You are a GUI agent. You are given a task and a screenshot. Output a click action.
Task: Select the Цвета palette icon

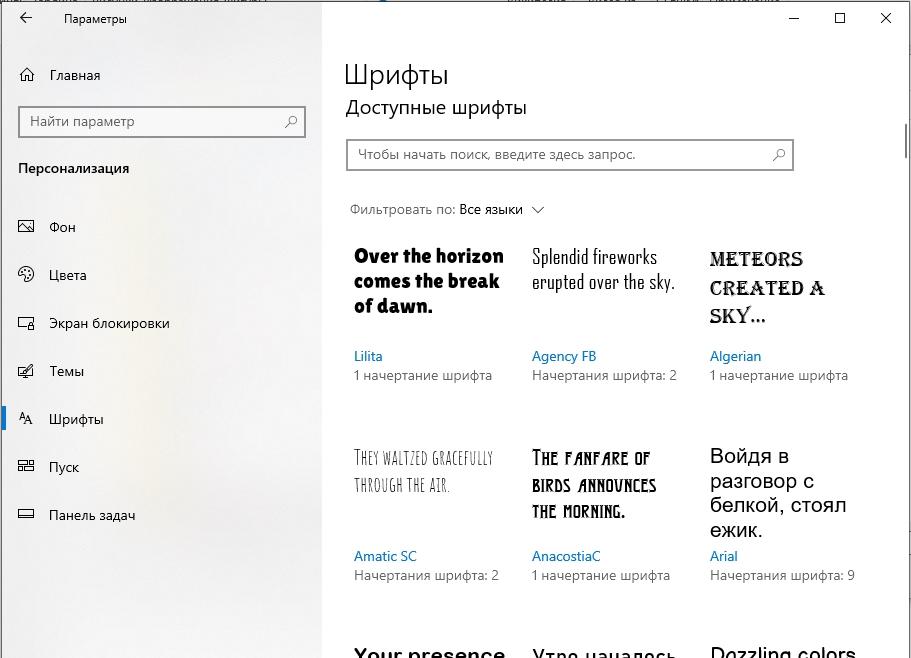26,274
